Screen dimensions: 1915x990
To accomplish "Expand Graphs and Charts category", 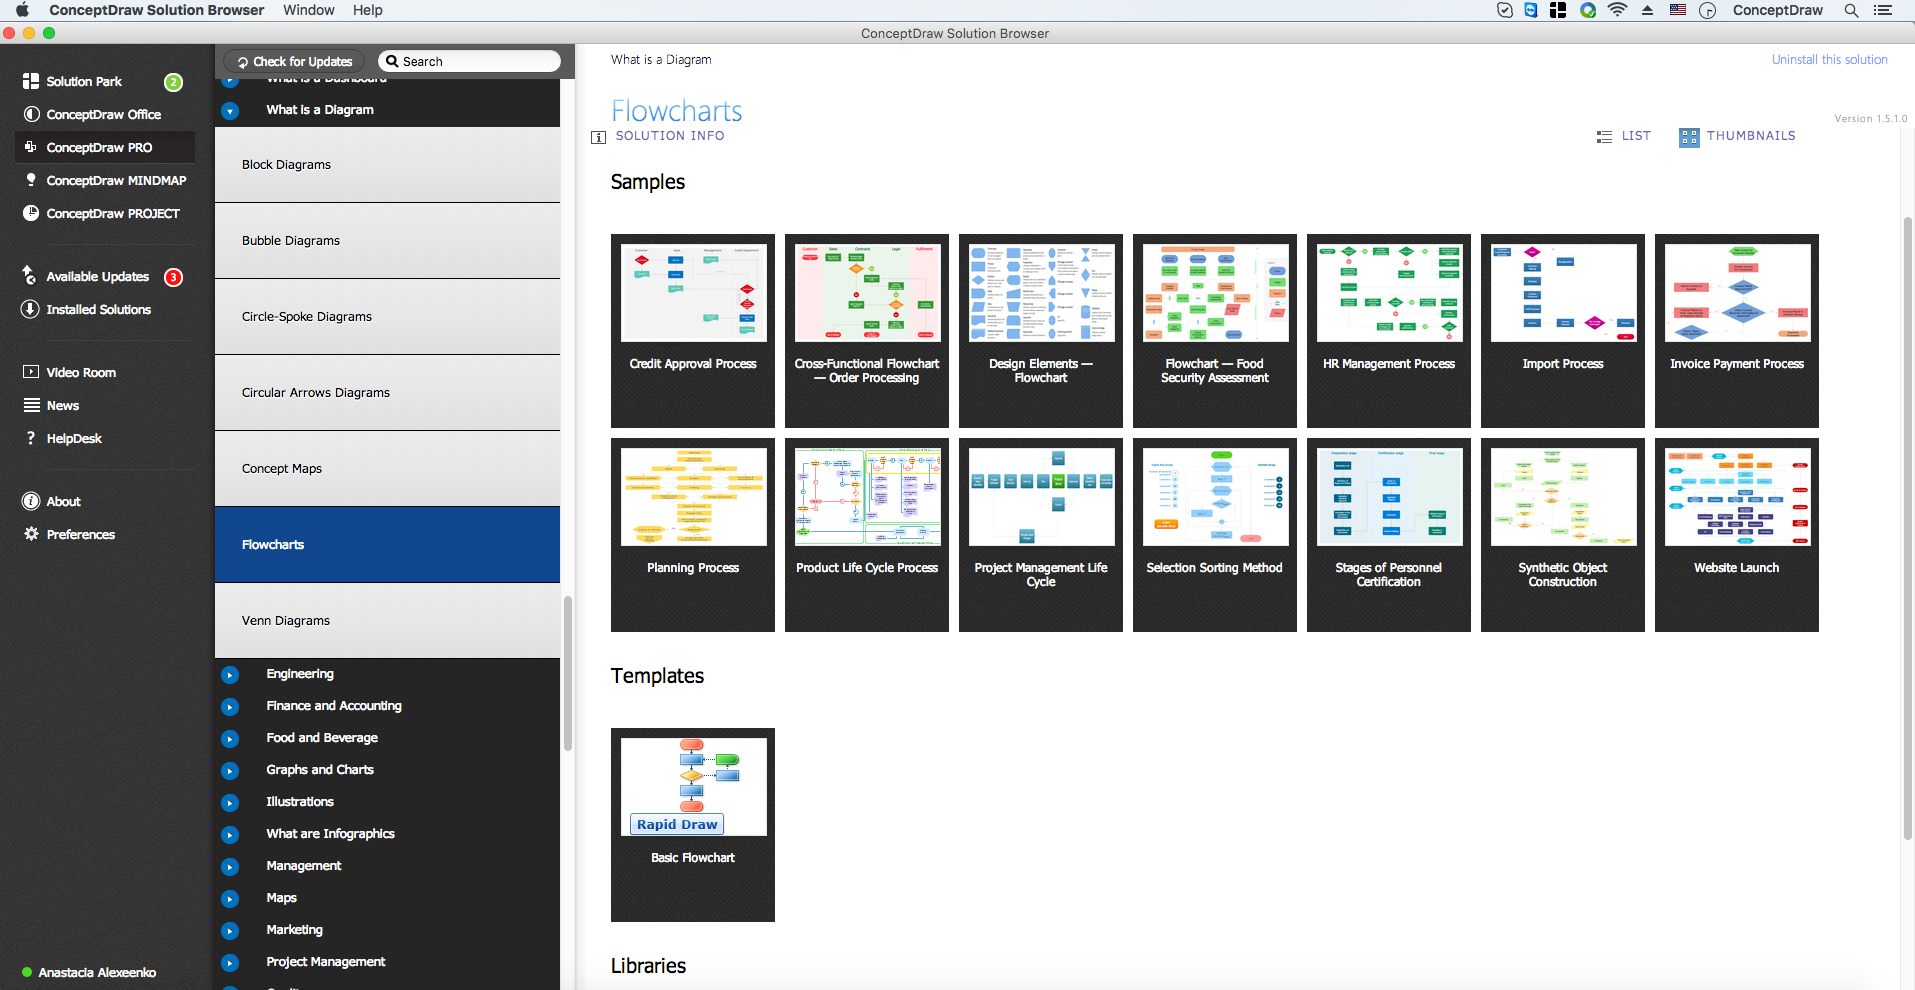I will tap(230, 771).
